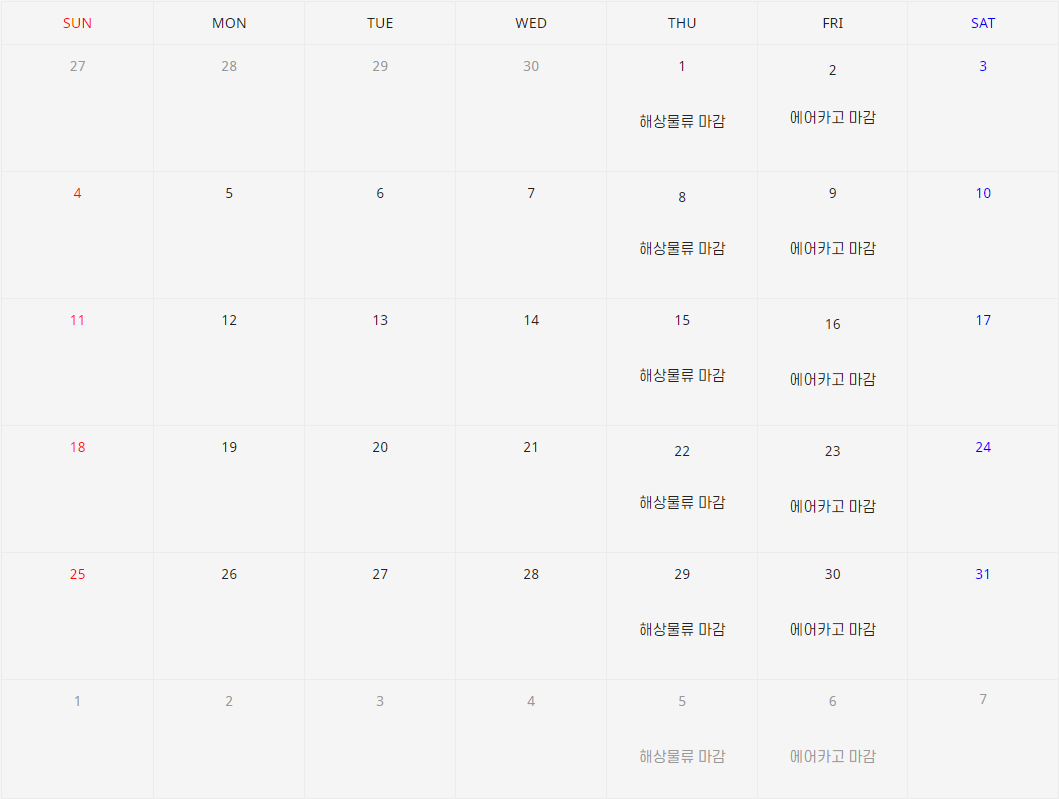Click the 에어카고 마감 event on the 23rd
This screenshot has width=1059, height=799.
832,507
